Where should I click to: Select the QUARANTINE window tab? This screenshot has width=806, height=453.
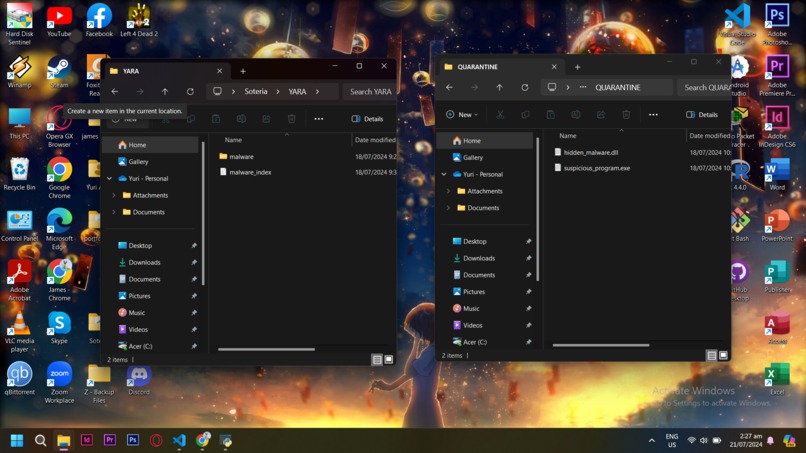coord(501,67)
